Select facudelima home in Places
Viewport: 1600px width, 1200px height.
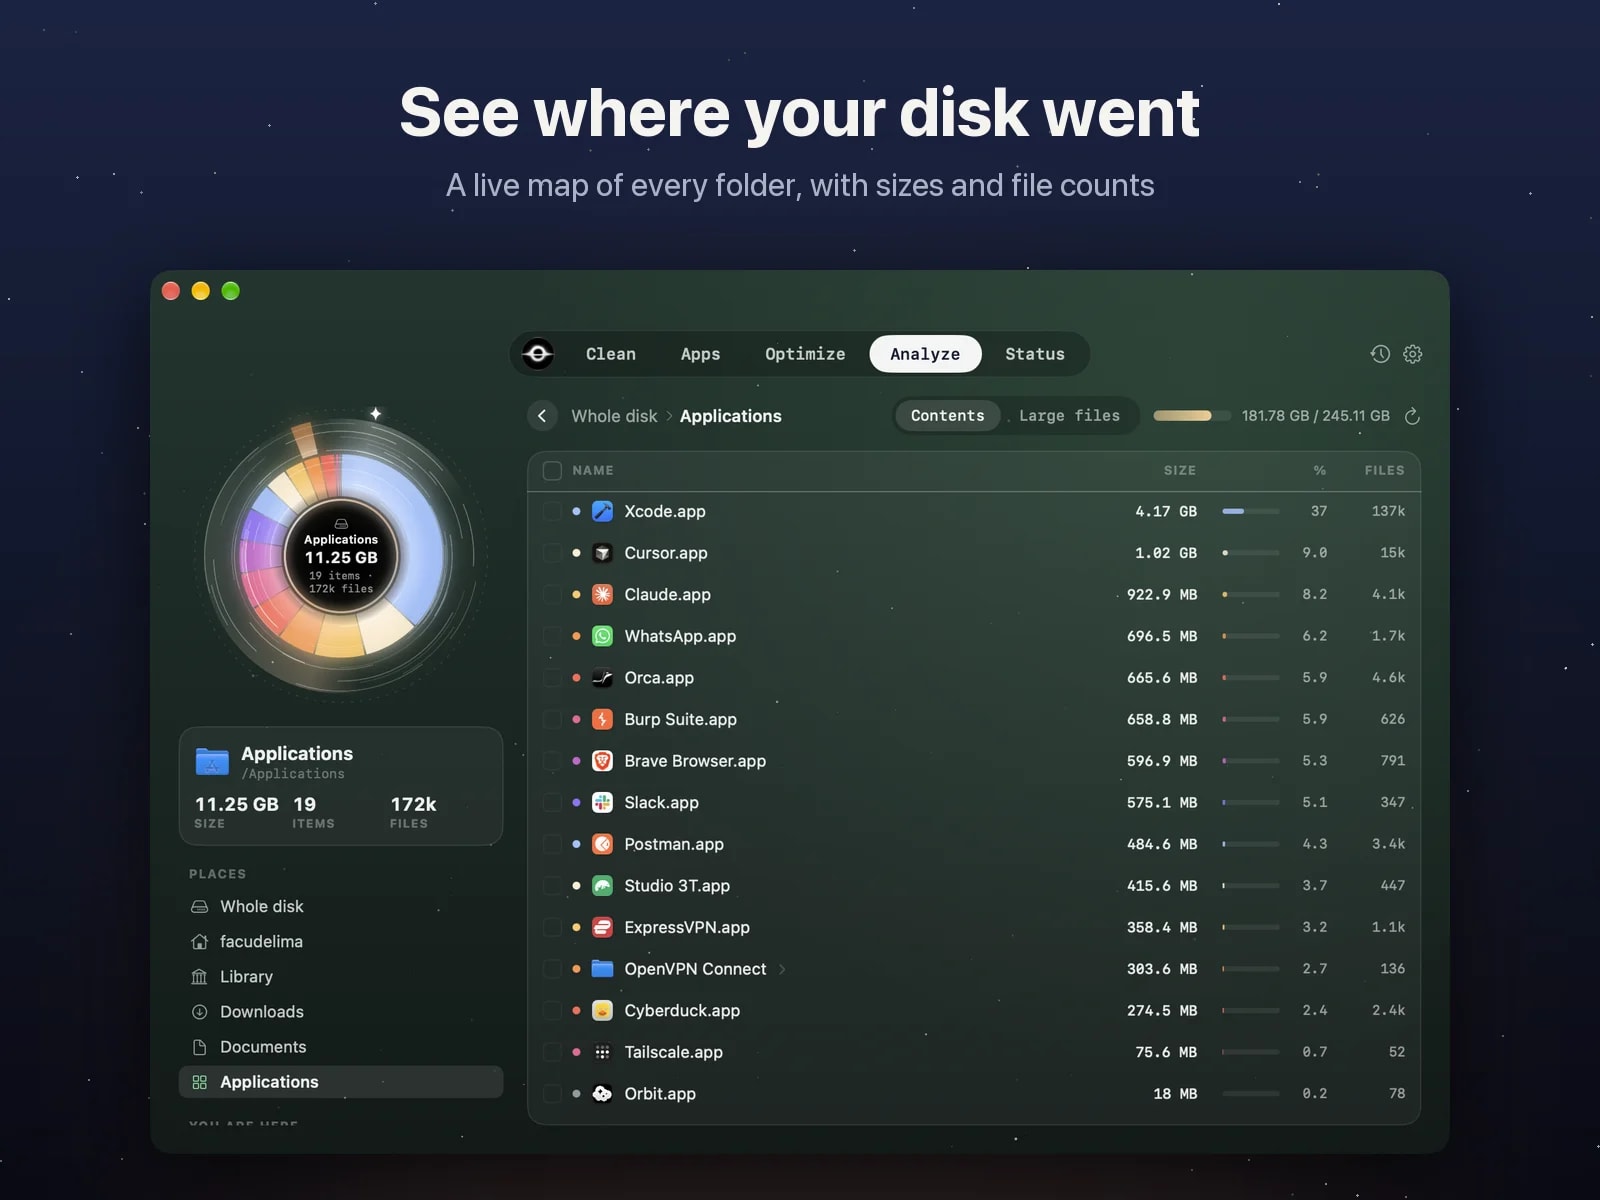(341, 942)
